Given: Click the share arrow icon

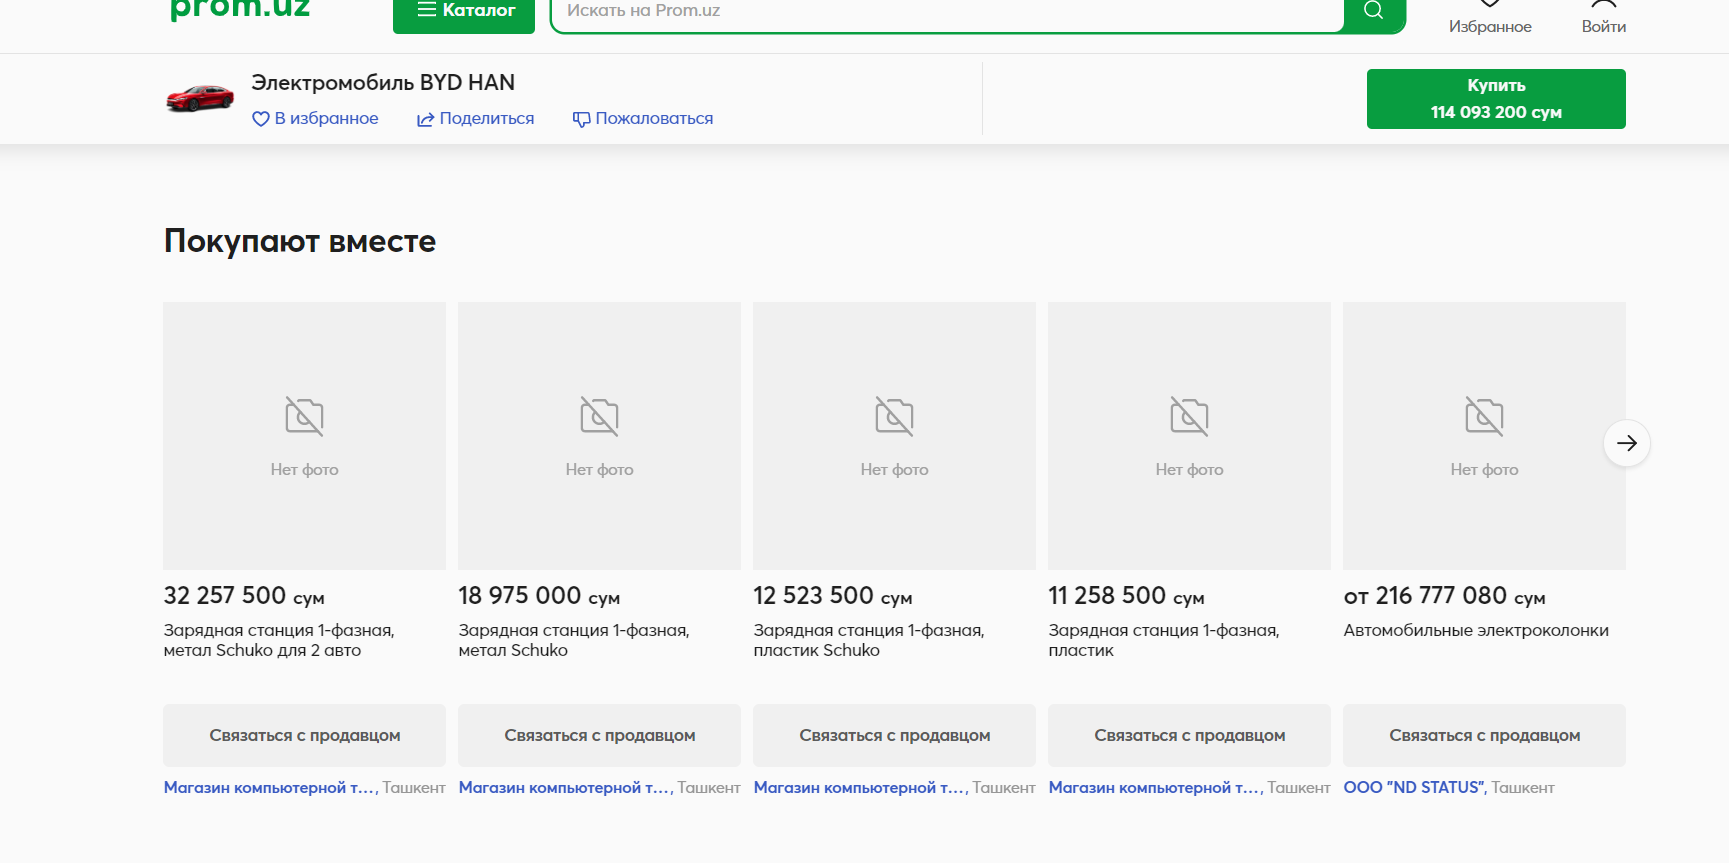Looking at the screenshot, I should pyautogui.click(x=425, y=119).
